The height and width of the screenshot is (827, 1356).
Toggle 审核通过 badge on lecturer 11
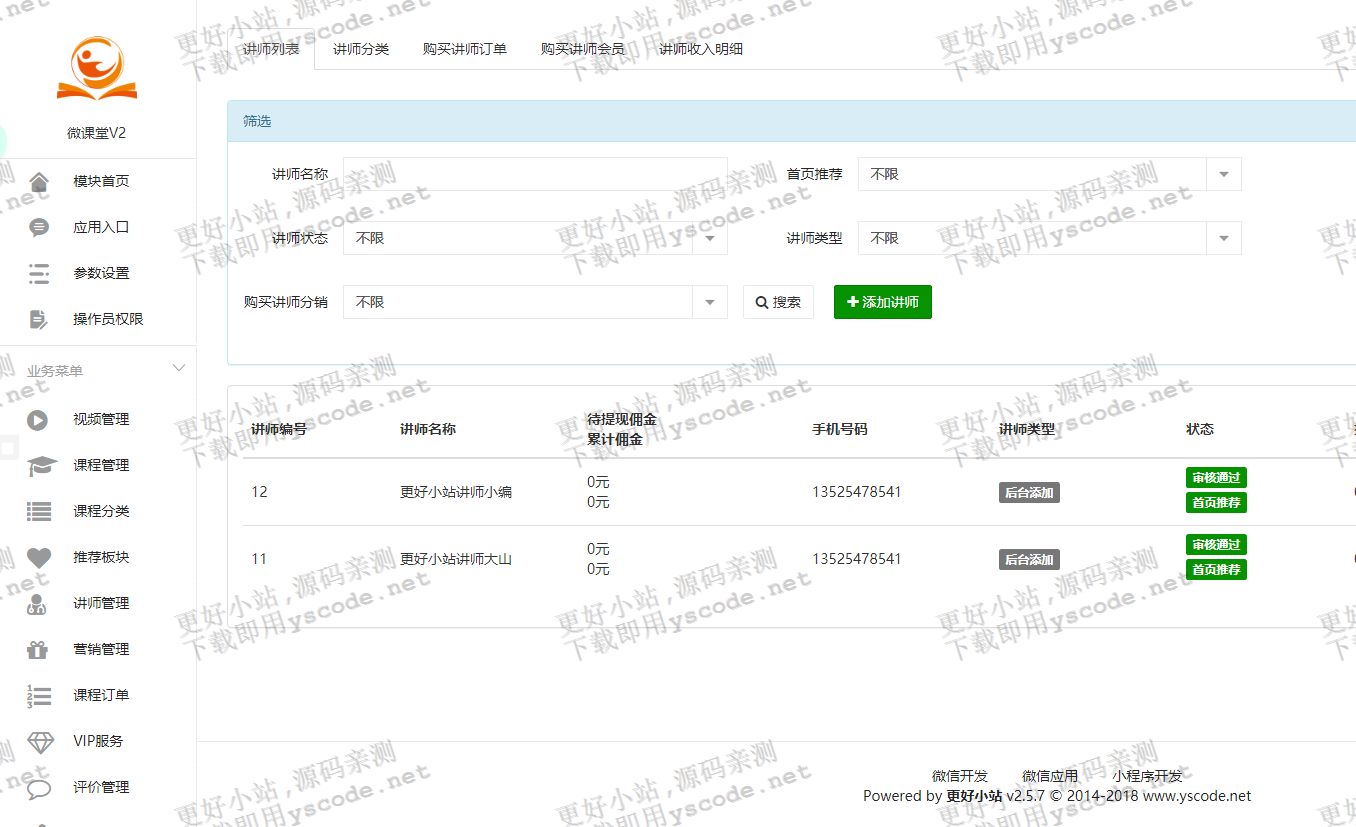[x=1216, y=544]
